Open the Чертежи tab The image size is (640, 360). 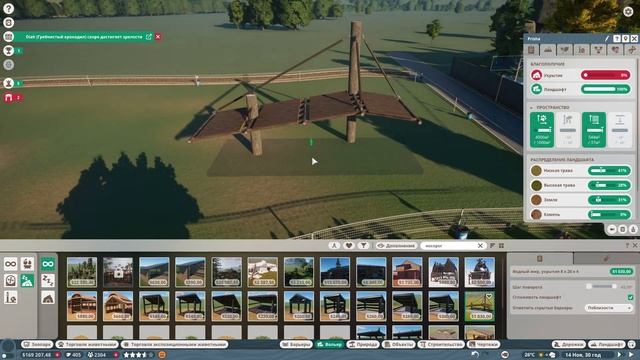[x=484, y=344]
